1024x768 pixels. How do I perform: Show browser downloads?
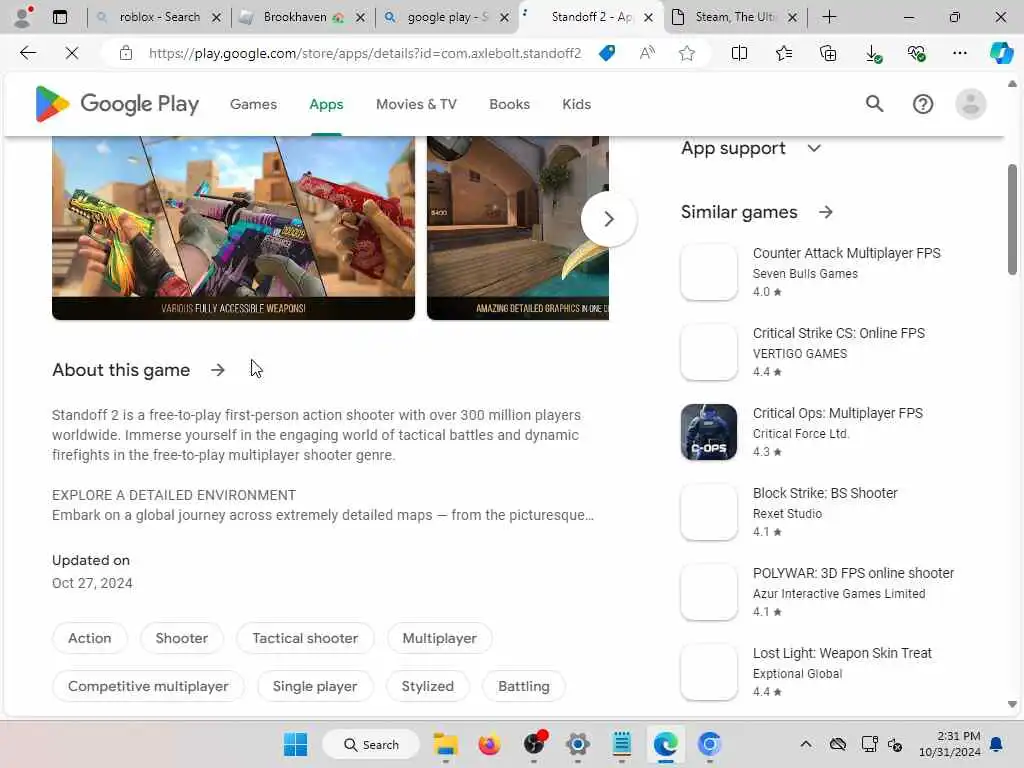point(872,53)
